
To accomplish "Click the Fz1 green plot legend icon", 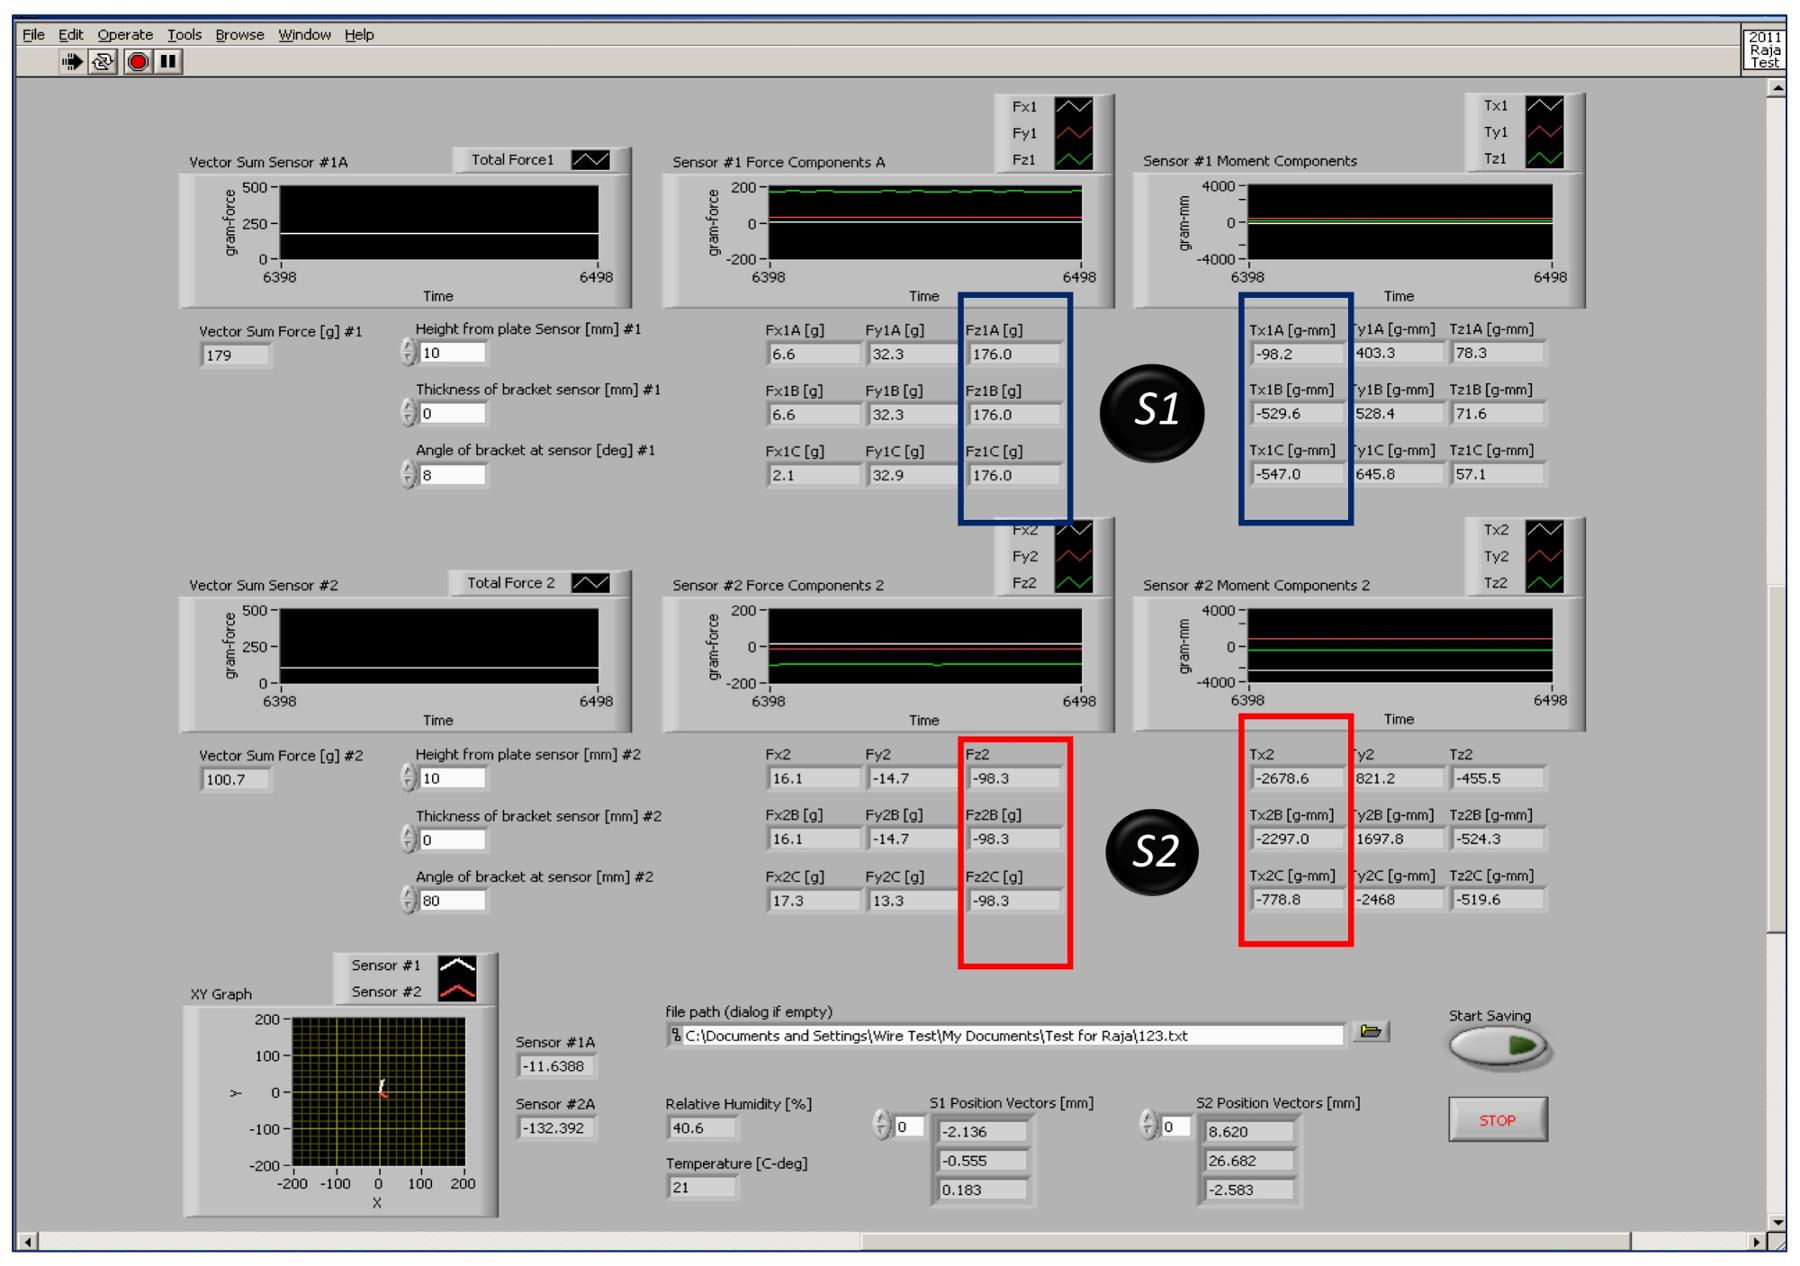I will click(x=1073, y=160).
